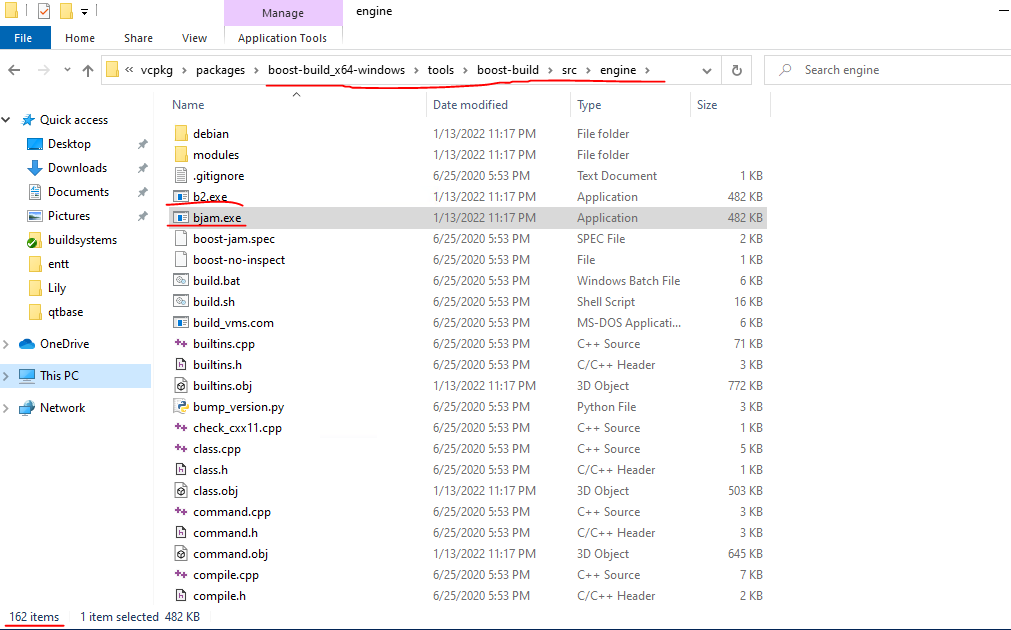Image resolution: width=1011 pixels, height=630 pixels.
Task: Collapse the Quick access tree section
Action: 6,119
